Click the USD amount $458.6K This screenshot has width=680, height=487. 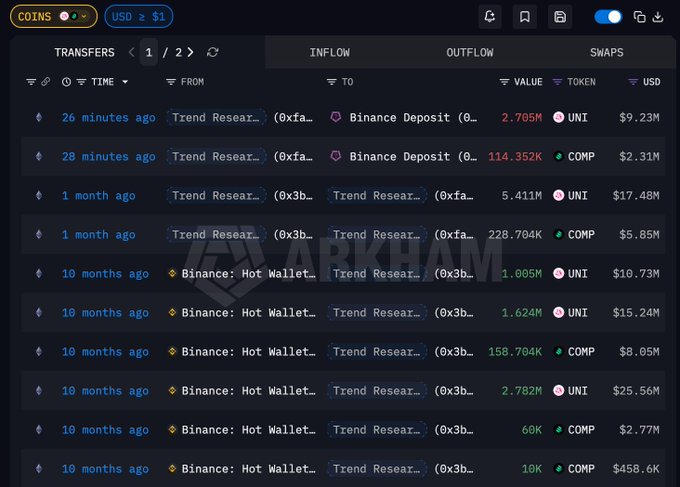tap(636, 469)
